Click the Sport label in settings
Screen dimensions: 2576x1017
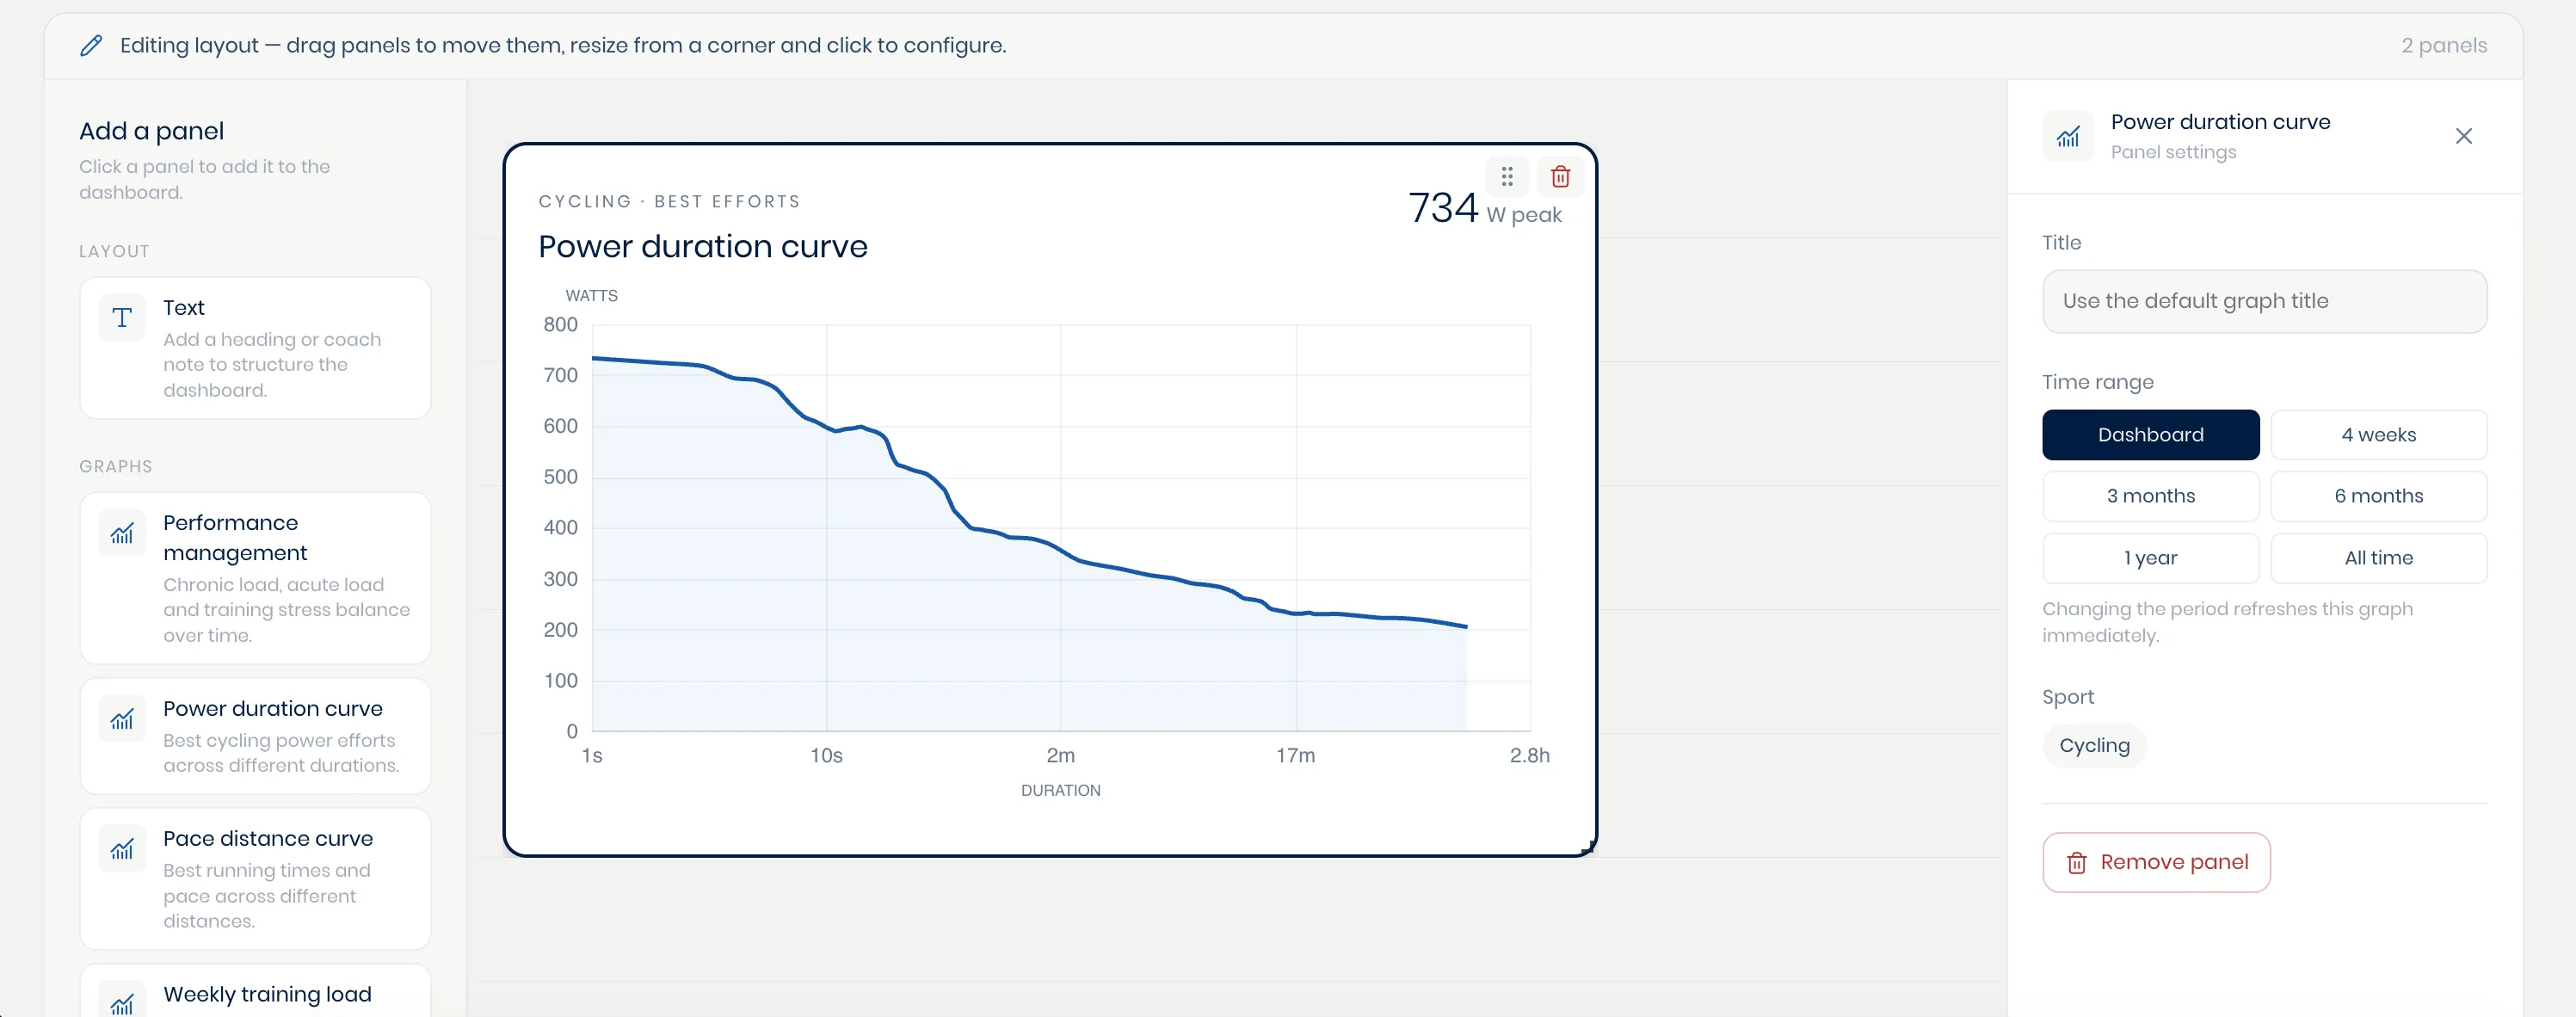pyautogui.click(x=2068, y=697)
